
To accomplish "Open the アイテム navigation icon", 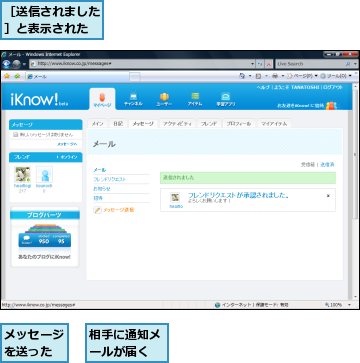I will (195, 100).
